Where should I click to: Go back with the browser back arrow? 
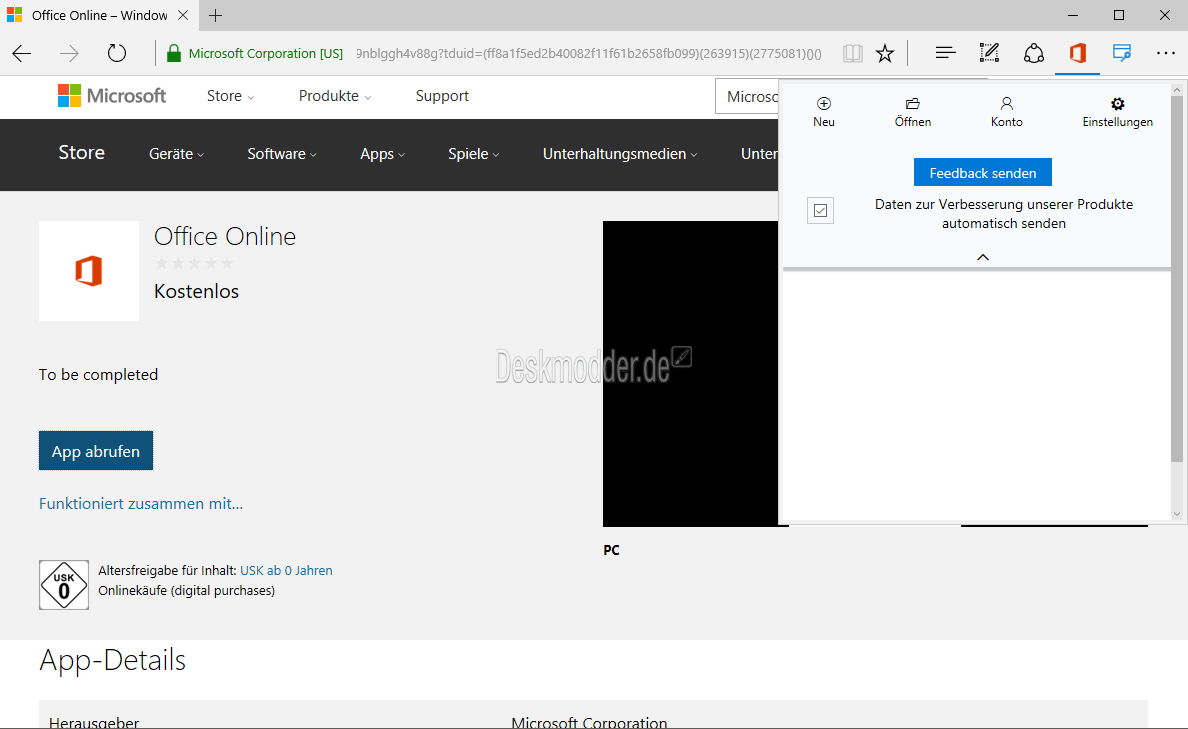[x=22, y=53]
